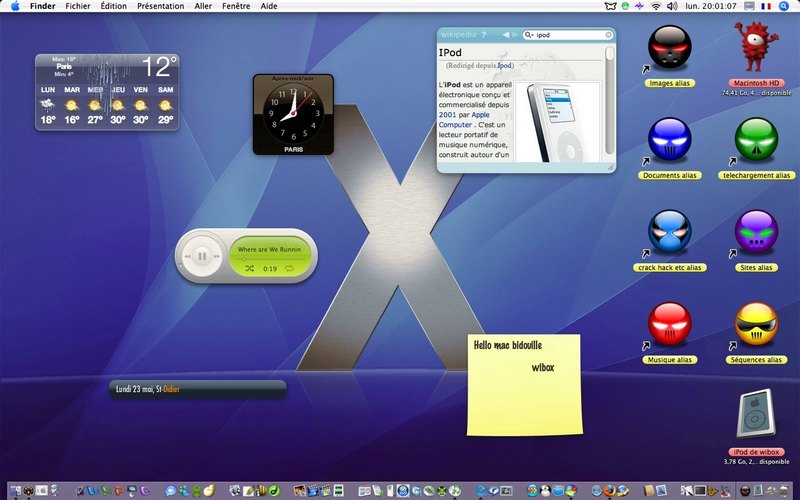This screenshot has height=500, width=800.
Task: Click the Tux penguin Dock icon
Action: tap(545, 491)
